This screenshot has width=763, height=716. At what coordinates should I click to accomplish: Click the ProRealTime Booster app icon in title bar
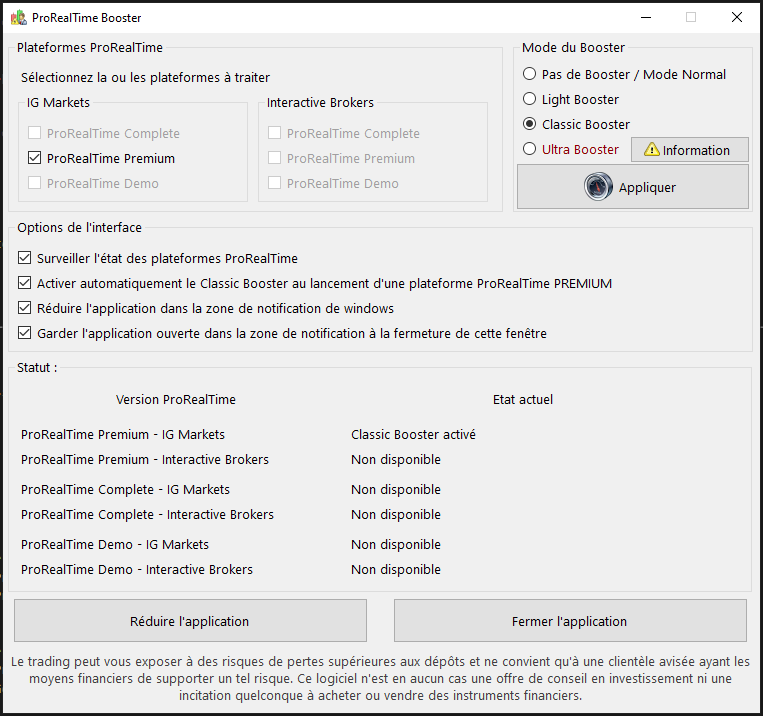18,18
